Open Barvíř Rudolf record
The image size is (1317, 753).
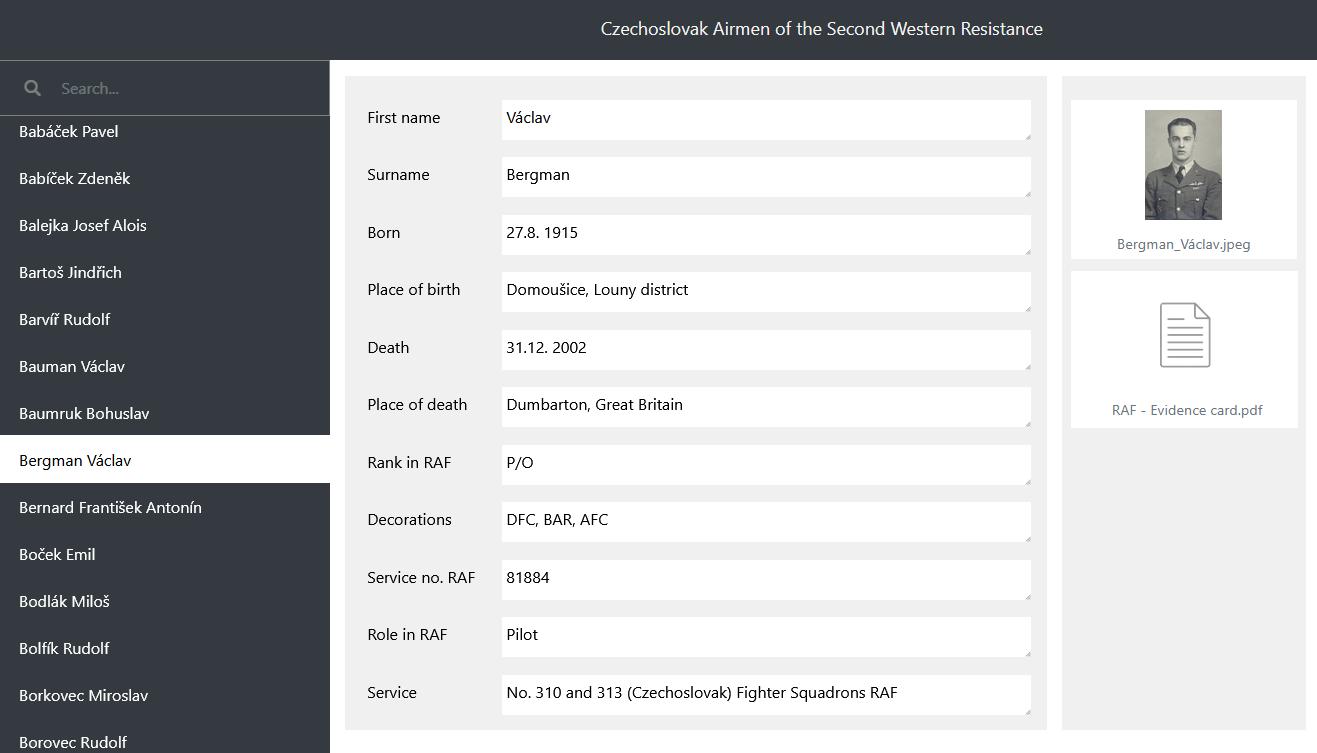pyautogui.click(x=165, y=319)
